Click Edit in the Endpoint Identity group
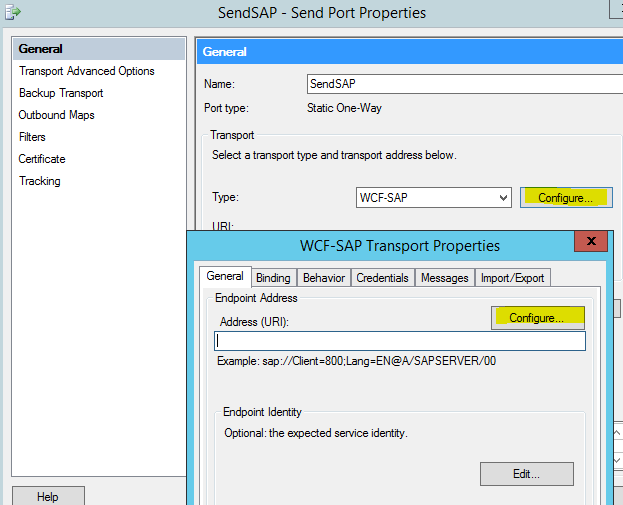Image resolution: width=623 pixels, height=505 pixels. pyautogui.click(x=526, y=474)
